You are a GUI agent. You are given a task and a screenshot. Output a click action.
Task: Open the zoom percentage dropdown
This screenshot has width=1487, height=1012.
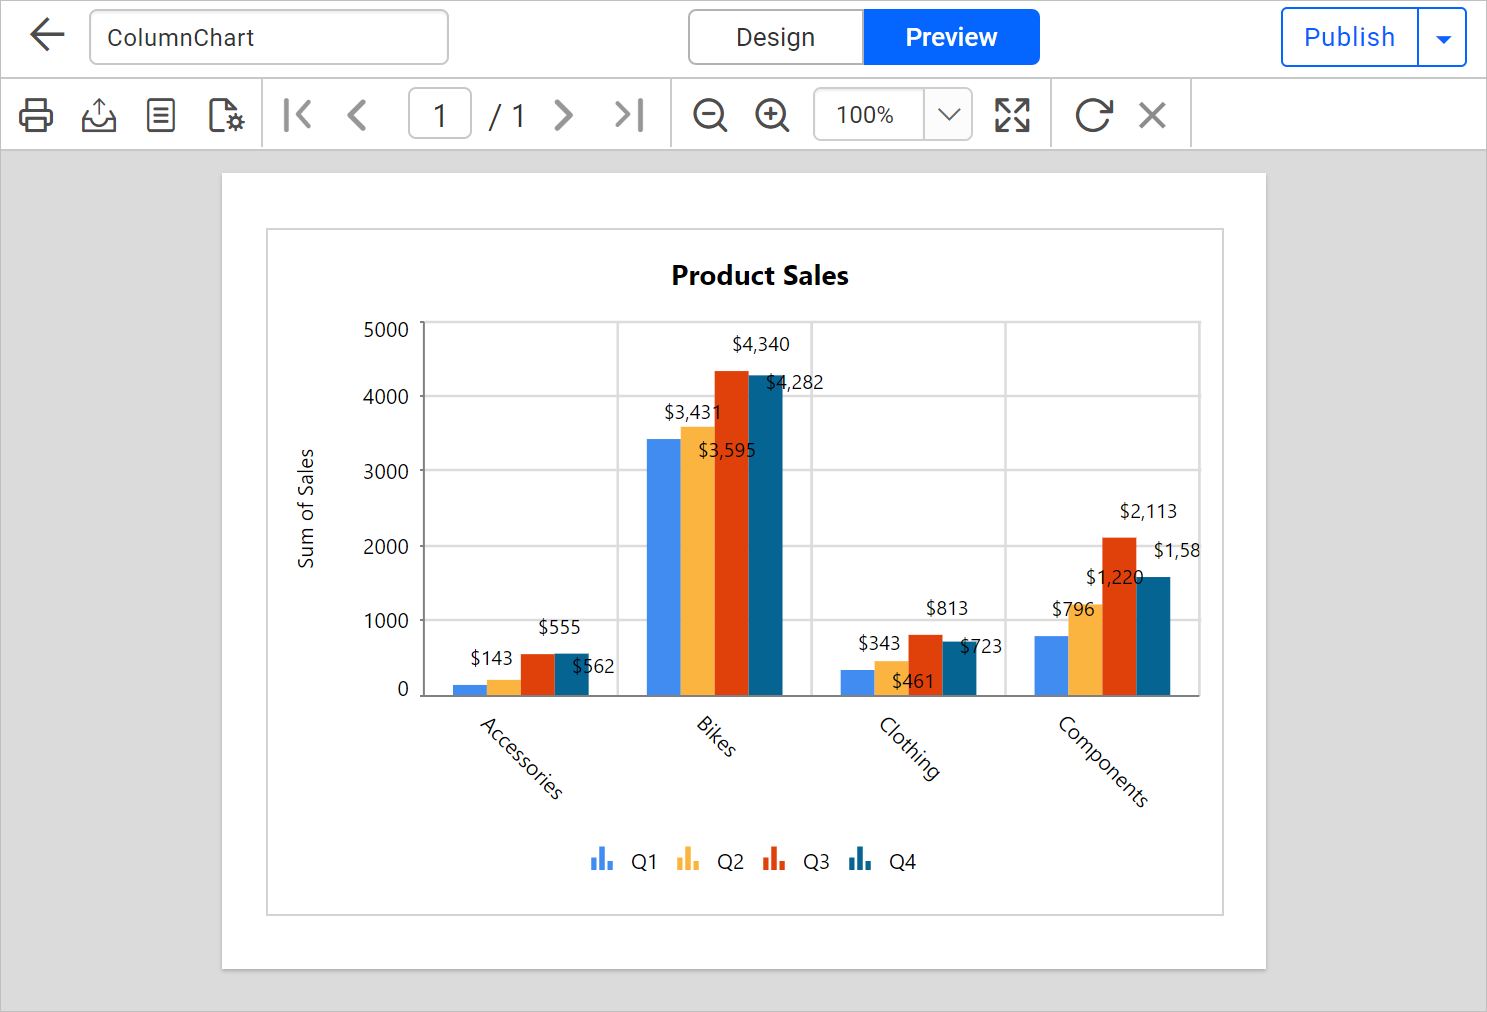tap(947, 114)
